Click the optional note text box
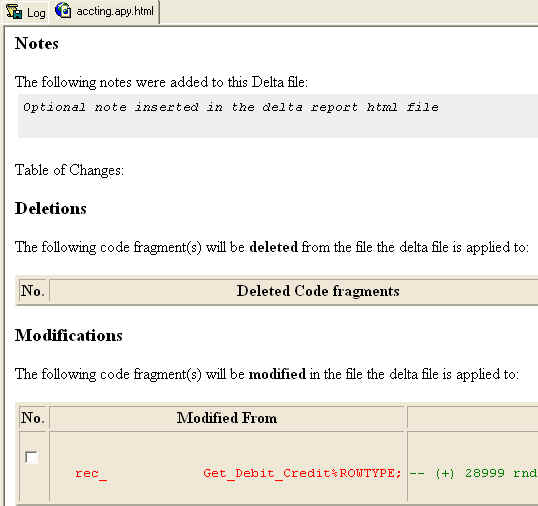This screenshot has height=506, width=538. (278, 116)
